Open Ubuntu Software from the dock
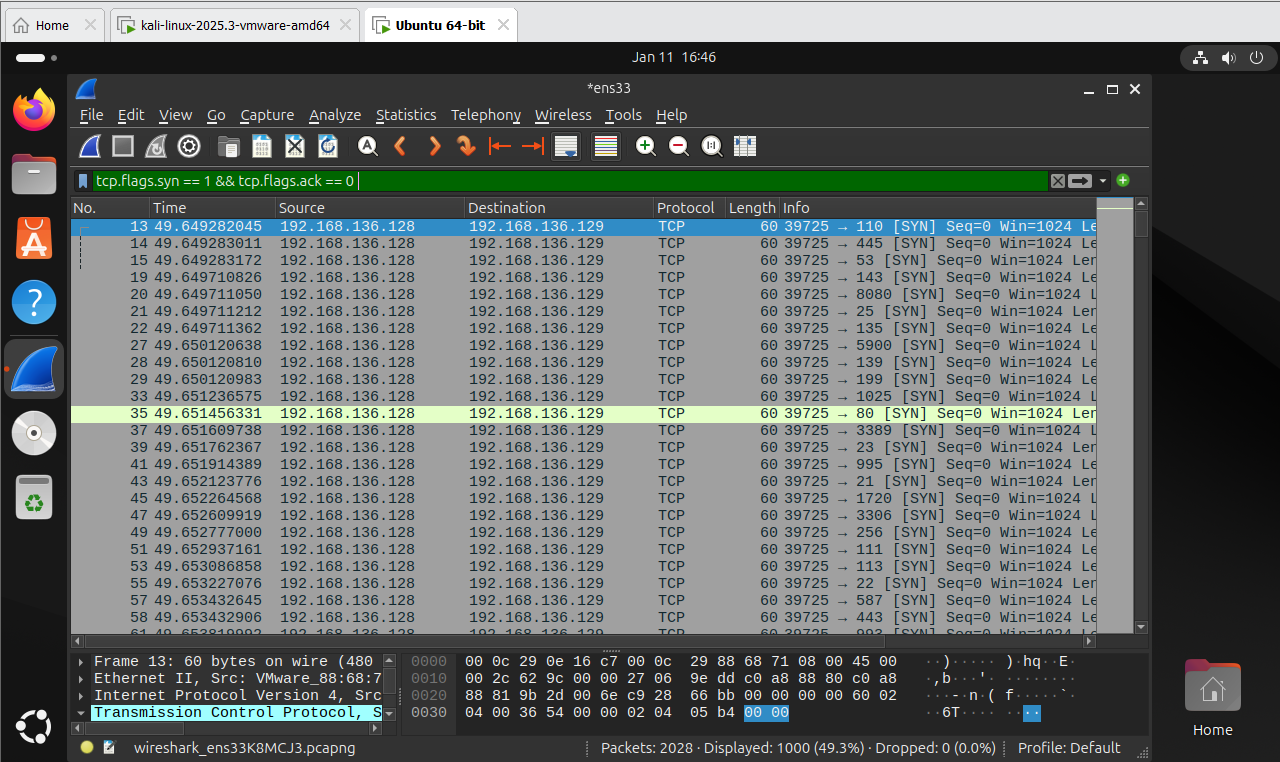The height and width of the screenshot is (762, 1280). click(34, 238)
